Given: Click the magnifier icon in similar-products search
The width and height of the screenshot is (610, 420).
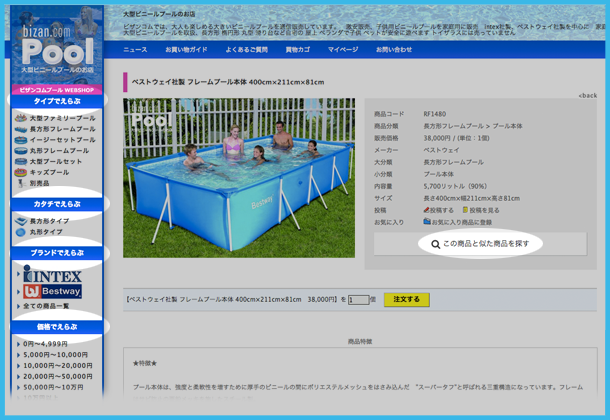Looking at the screenshot, I should point(435,244).
